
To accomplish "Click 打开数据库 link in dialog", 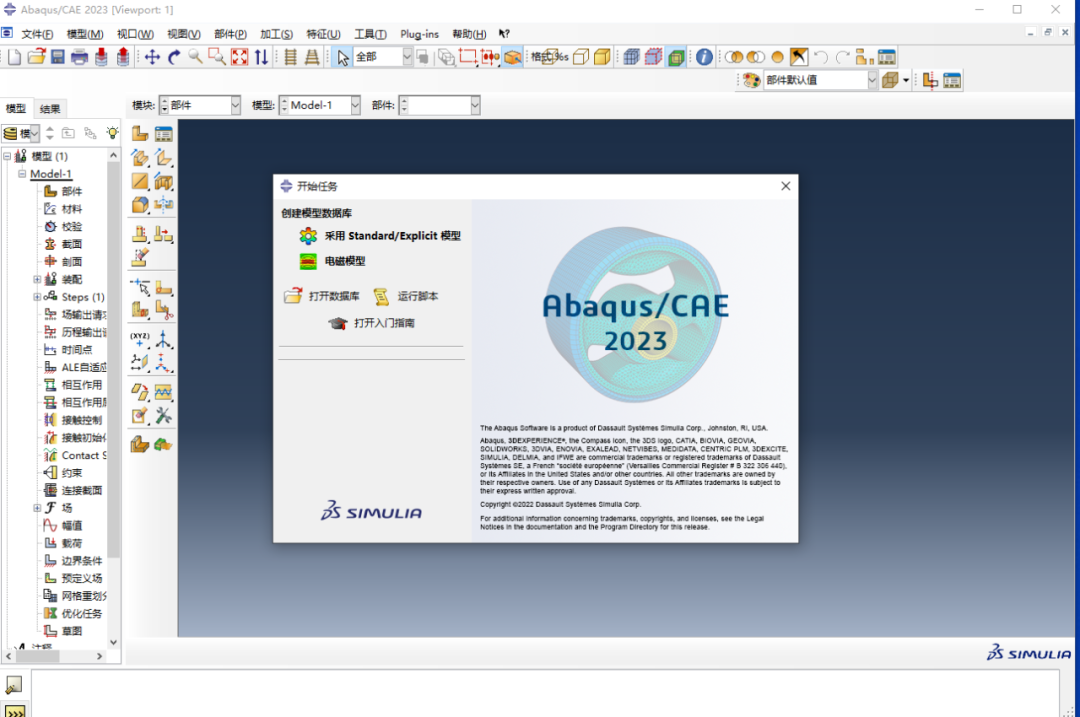I will click(x=334, y=296).
